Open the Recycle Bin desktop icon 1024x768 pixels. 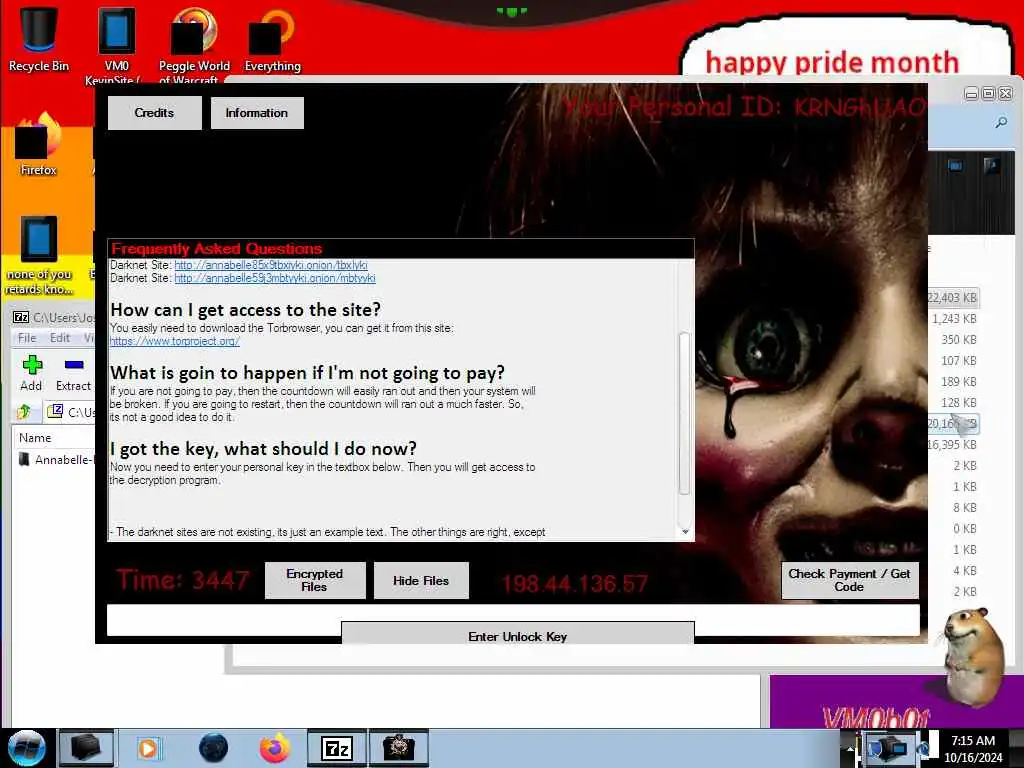[x=38, y=38]
